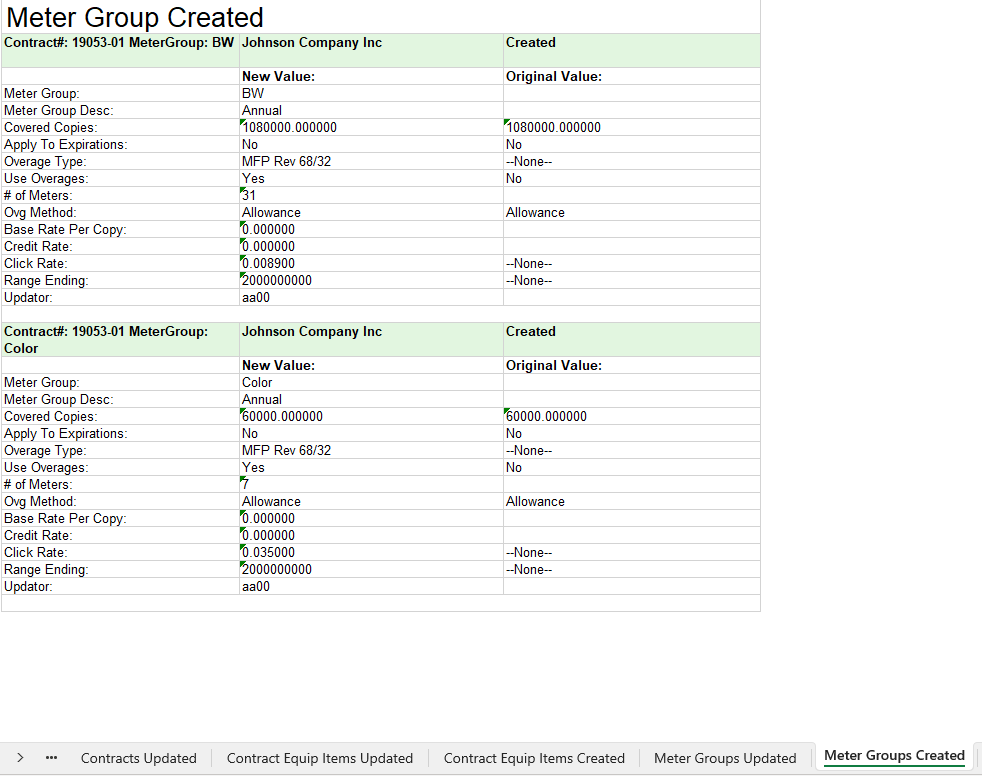982x776 pixels.
Task: Select Color contract header cell 19053-01
Action: (x=120, y=339)
